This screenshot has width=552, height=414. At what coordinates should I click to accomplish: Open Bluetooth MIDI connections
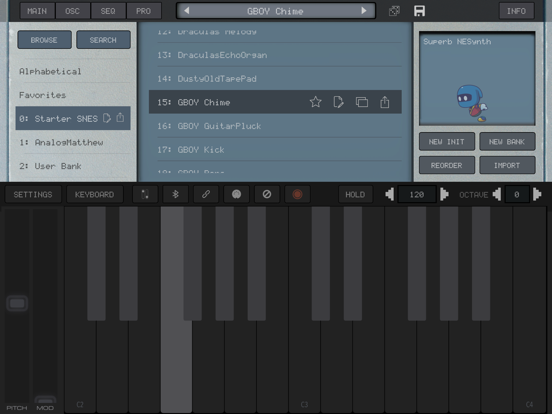click(175, 194)
